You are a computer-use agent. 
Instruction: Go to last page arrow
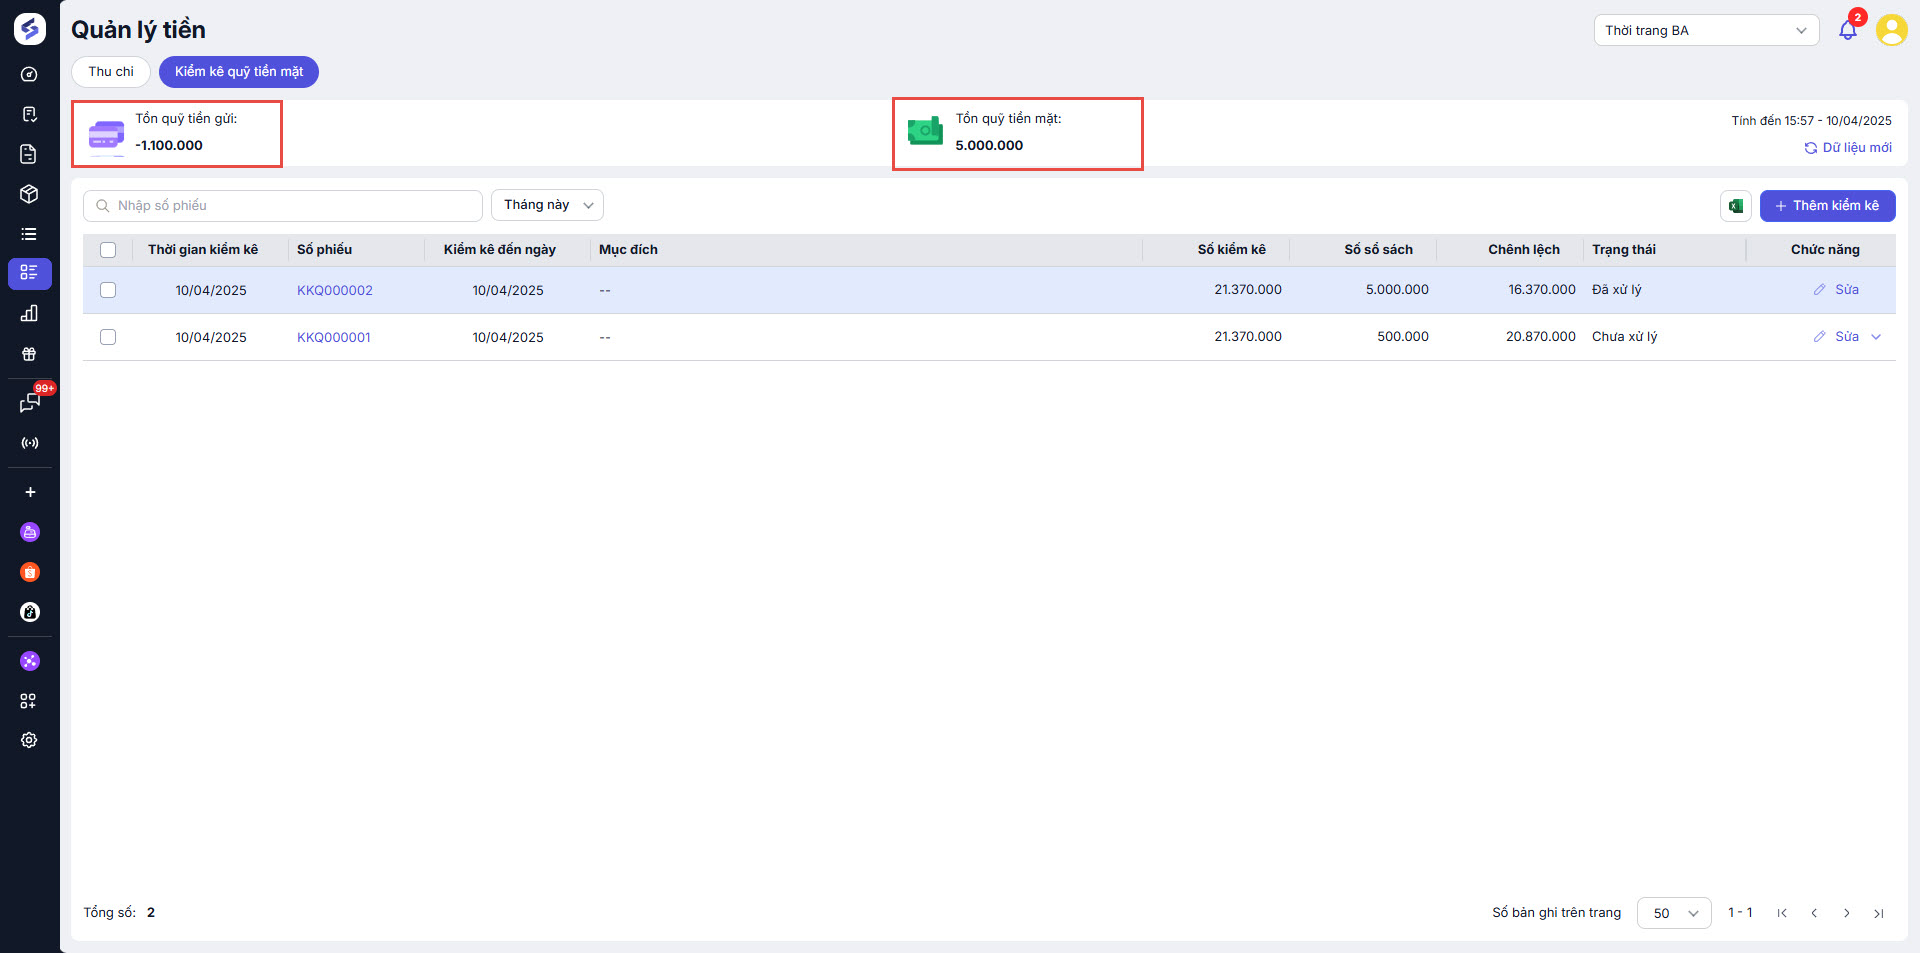point(1879,913)
